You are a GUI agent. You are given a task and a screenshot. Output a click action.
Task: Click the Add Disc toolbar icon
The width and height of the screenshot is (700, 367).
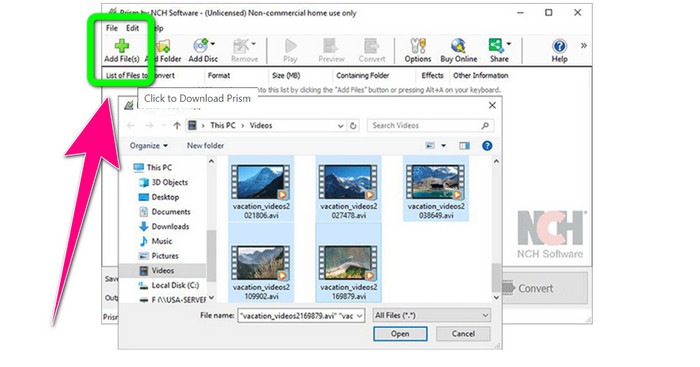(x=200, y=46)
